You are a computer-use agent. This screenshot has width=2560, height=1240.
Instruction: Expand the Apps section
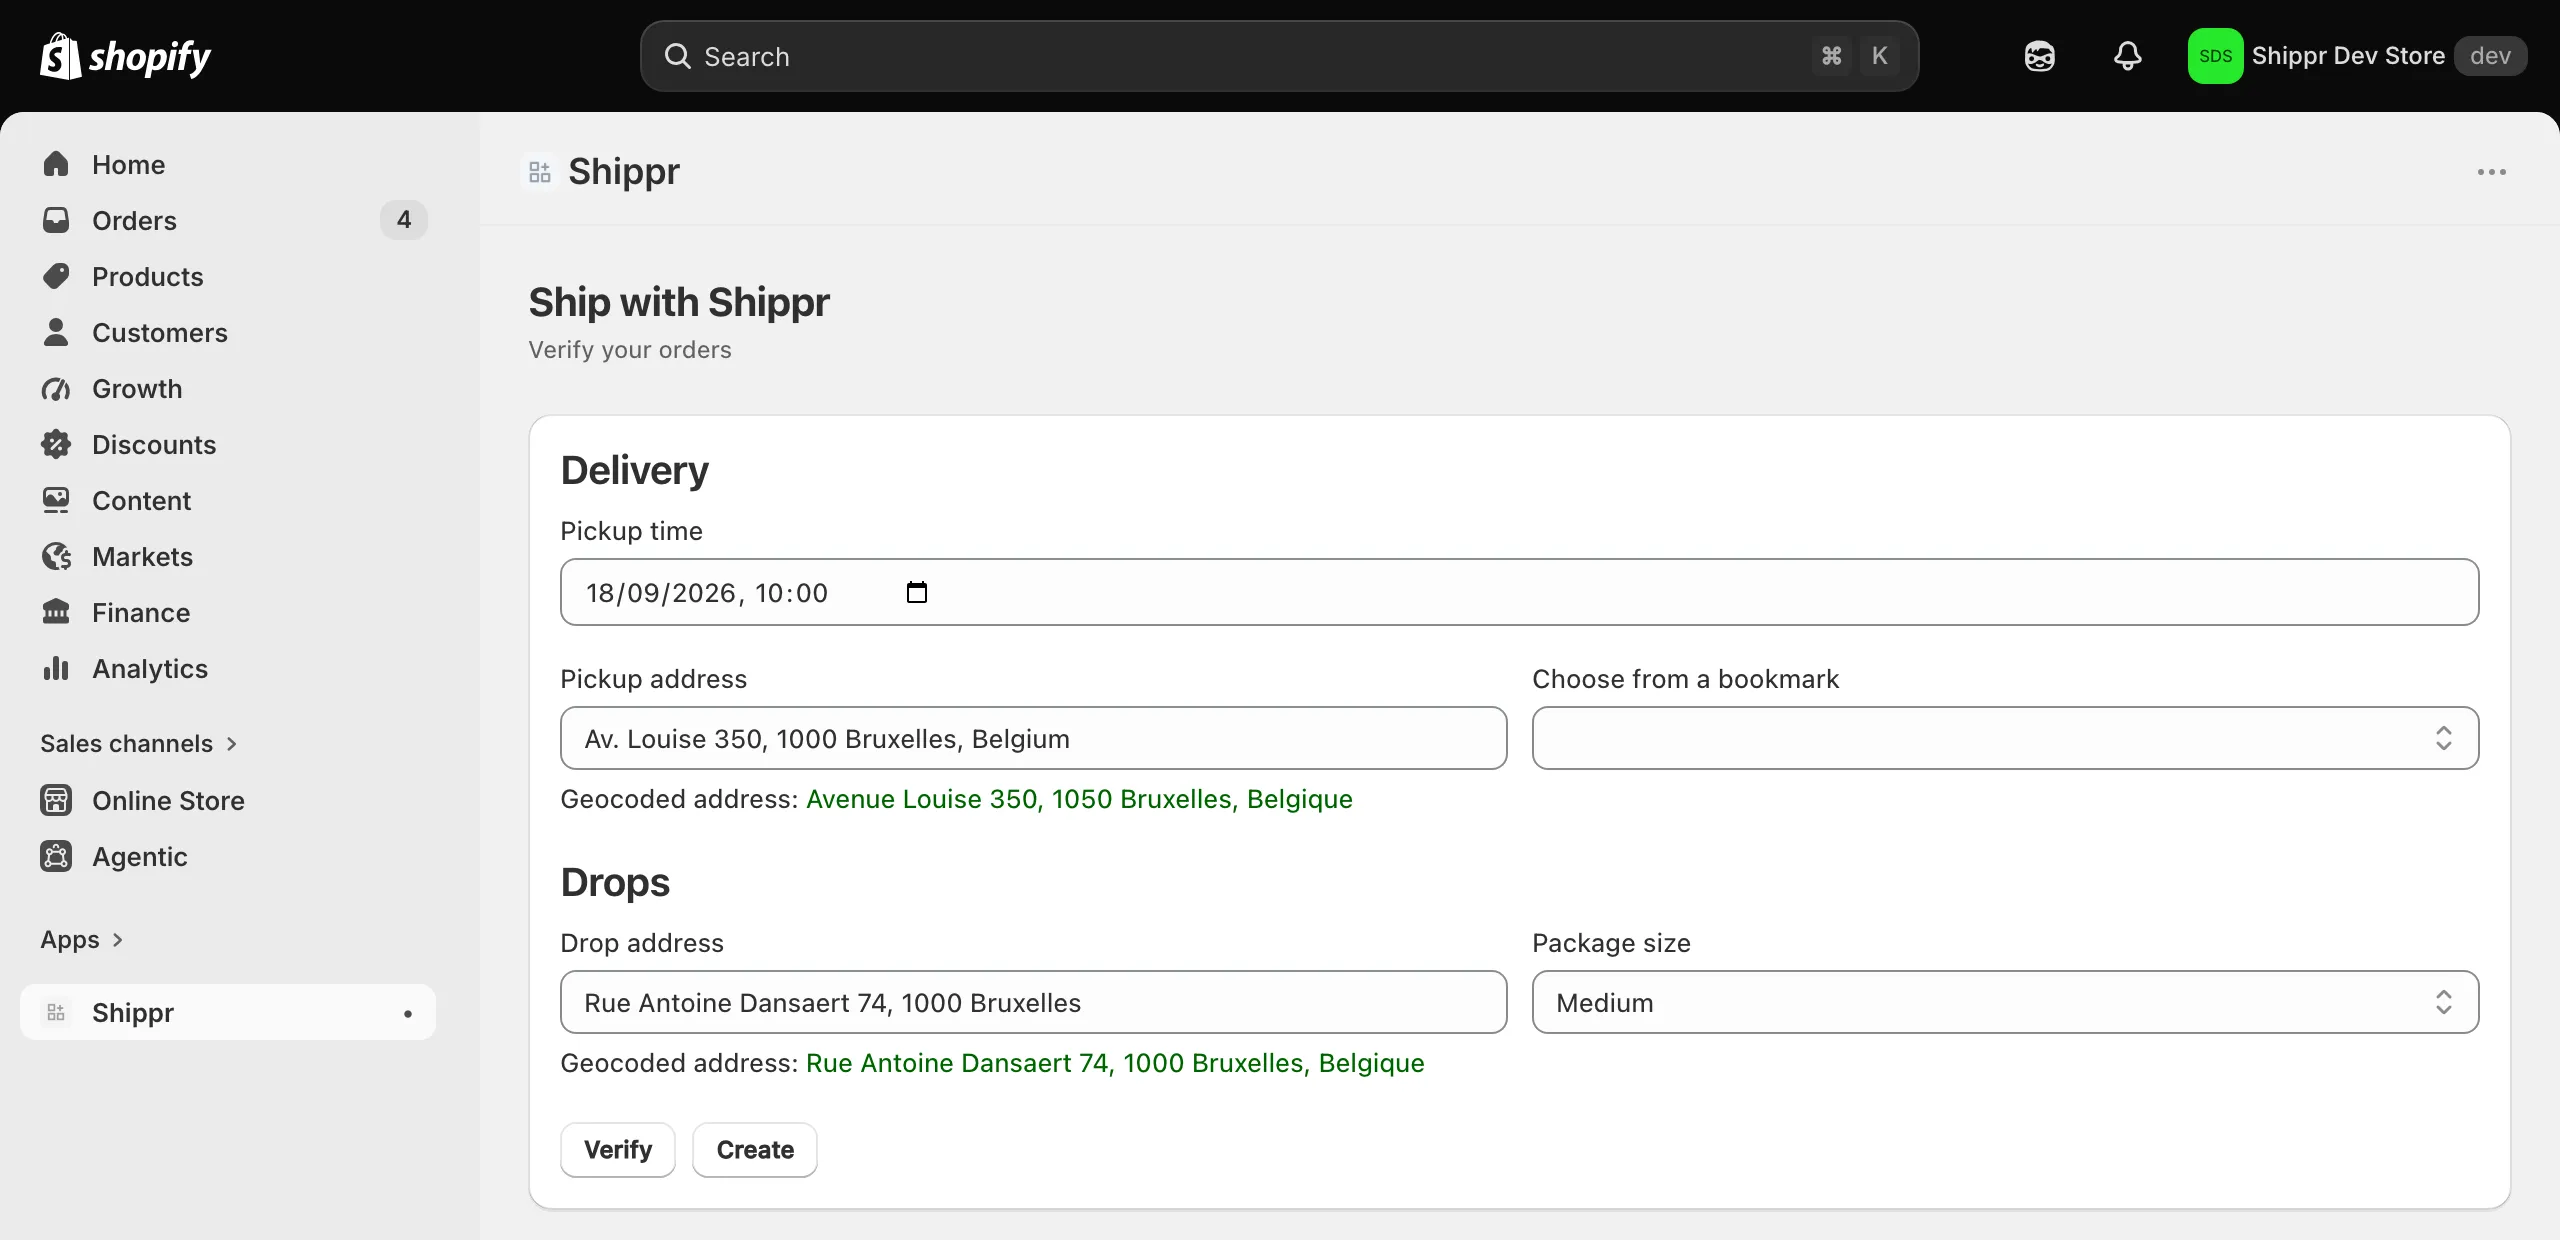(82, 939)
